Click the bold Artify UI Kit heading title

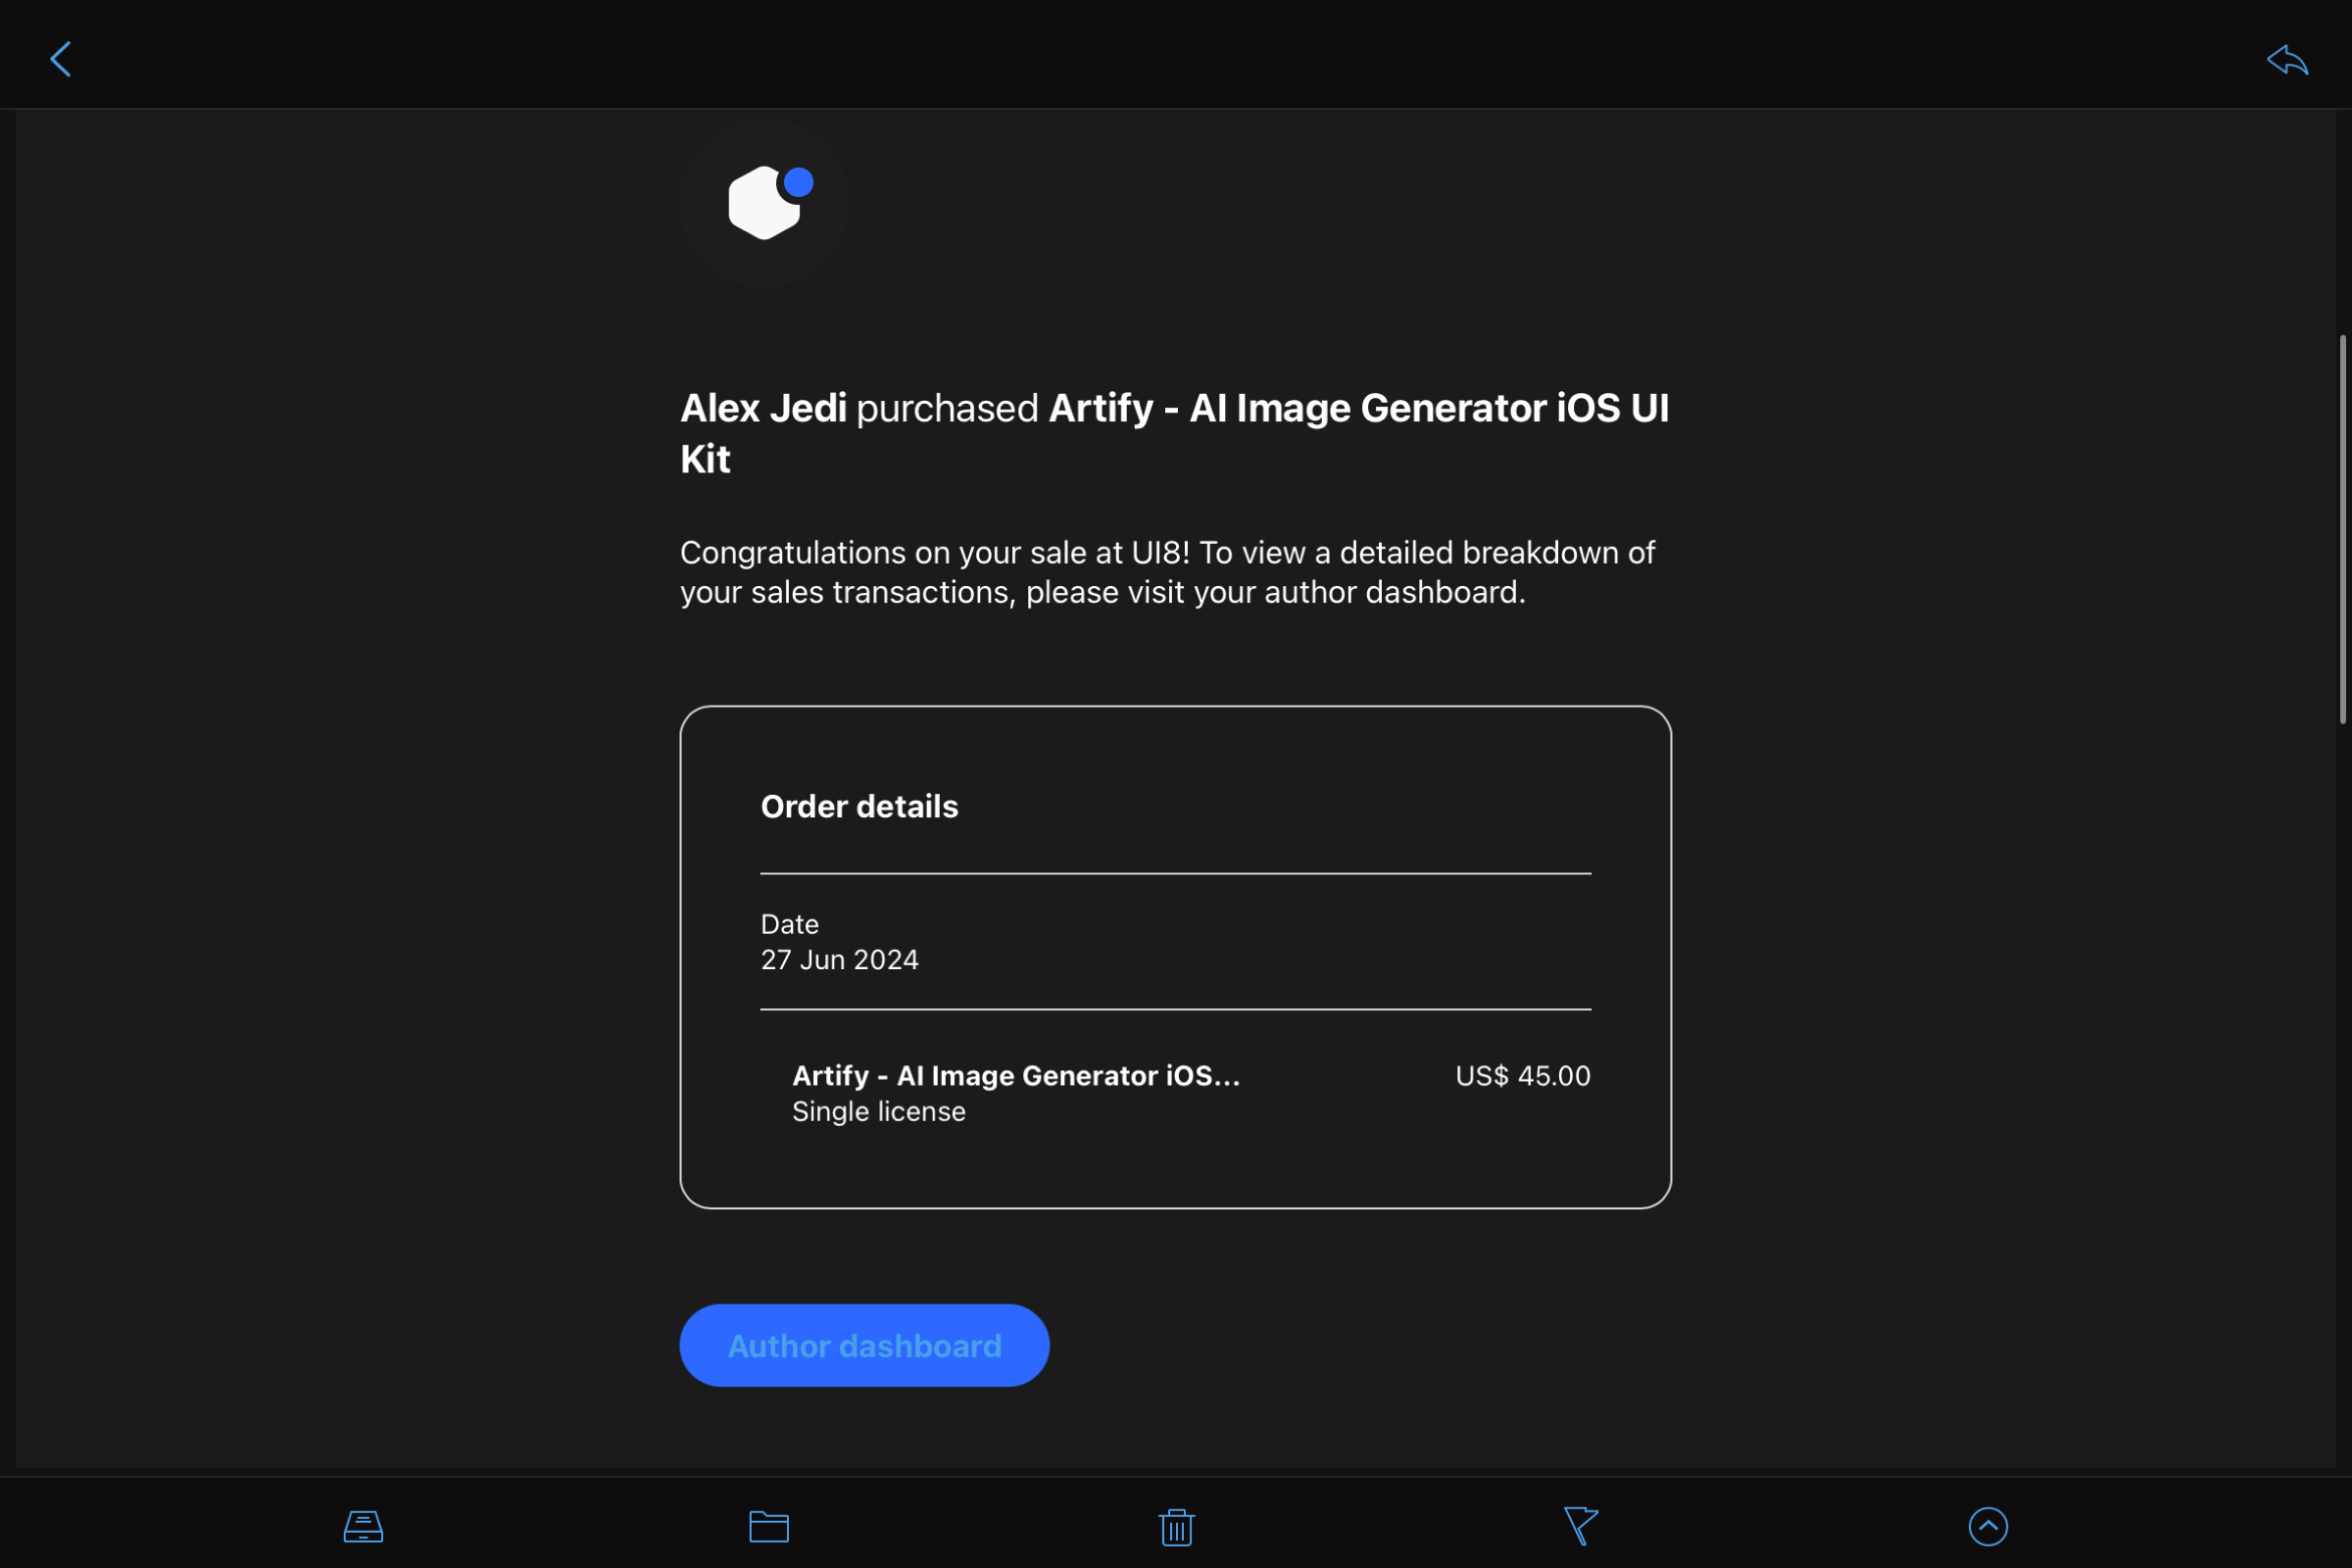[x=1358, y=408]
